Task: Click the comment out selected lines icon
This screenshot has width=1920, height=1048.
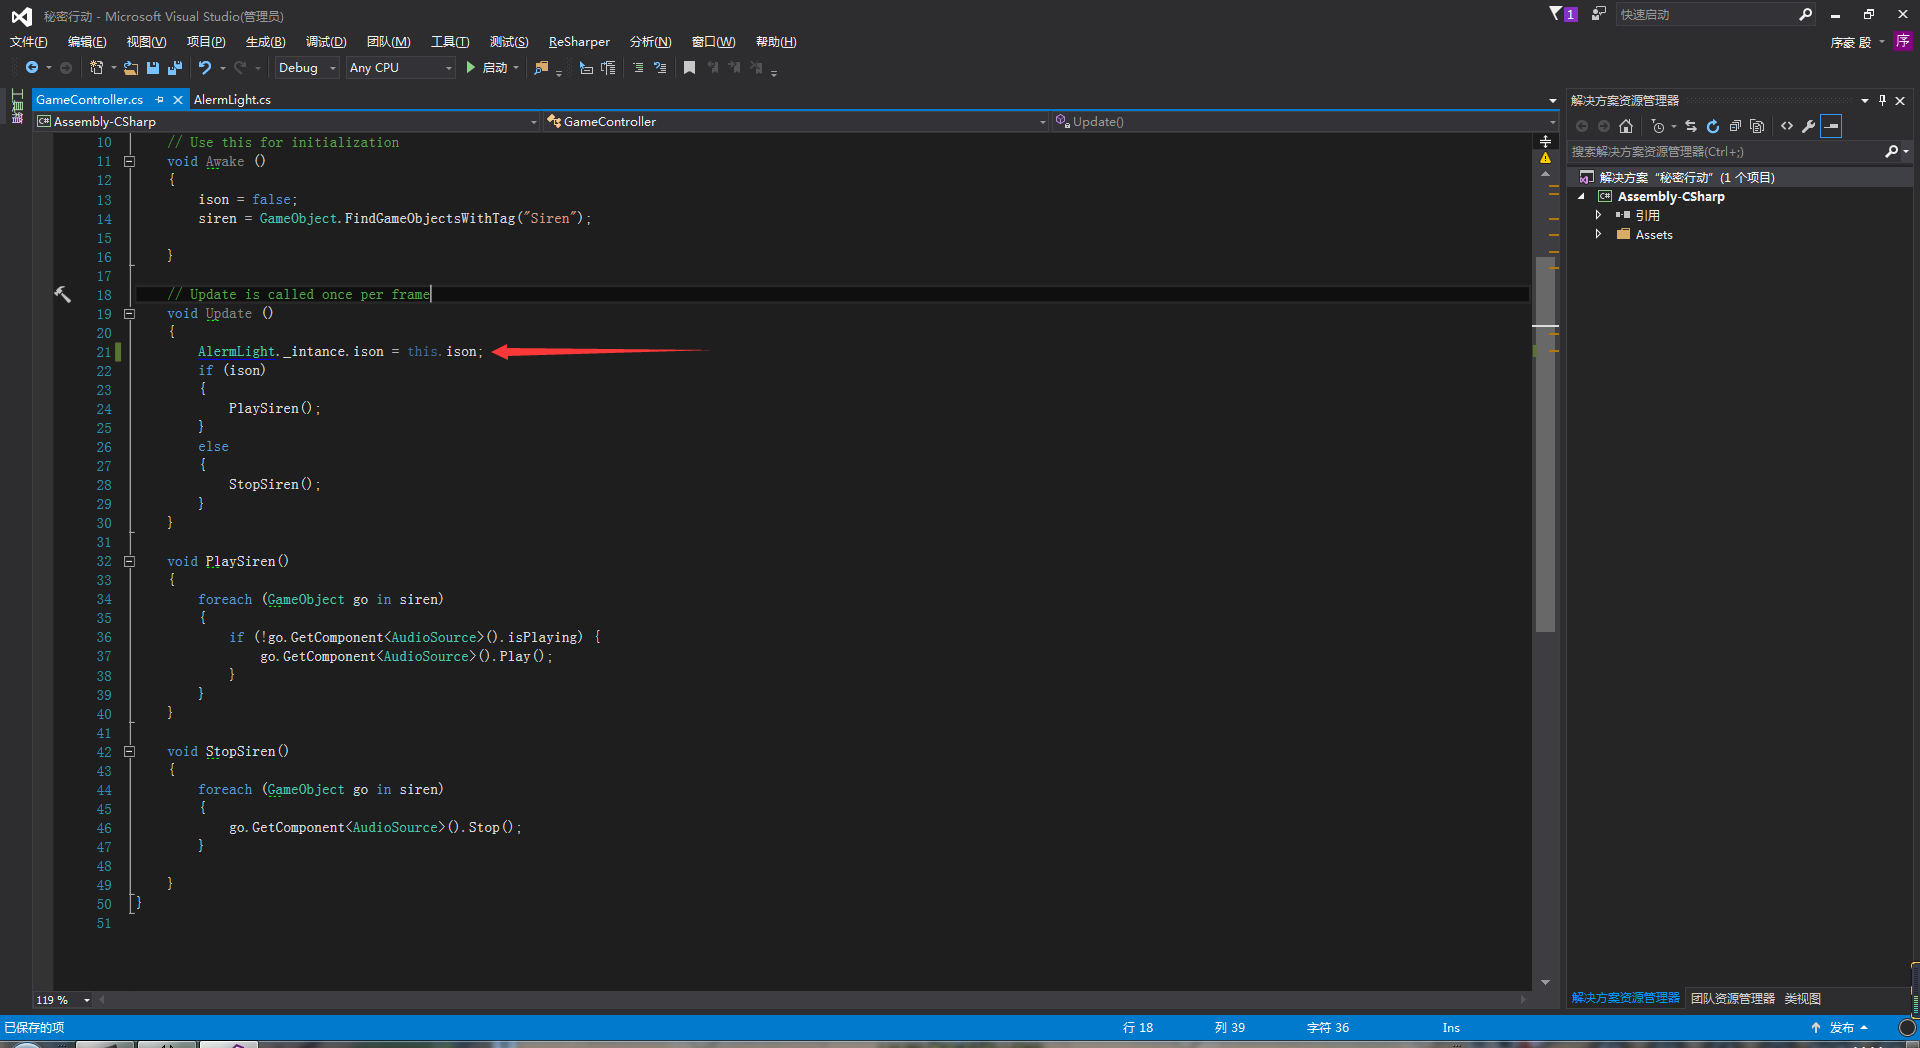Action: 638,68
